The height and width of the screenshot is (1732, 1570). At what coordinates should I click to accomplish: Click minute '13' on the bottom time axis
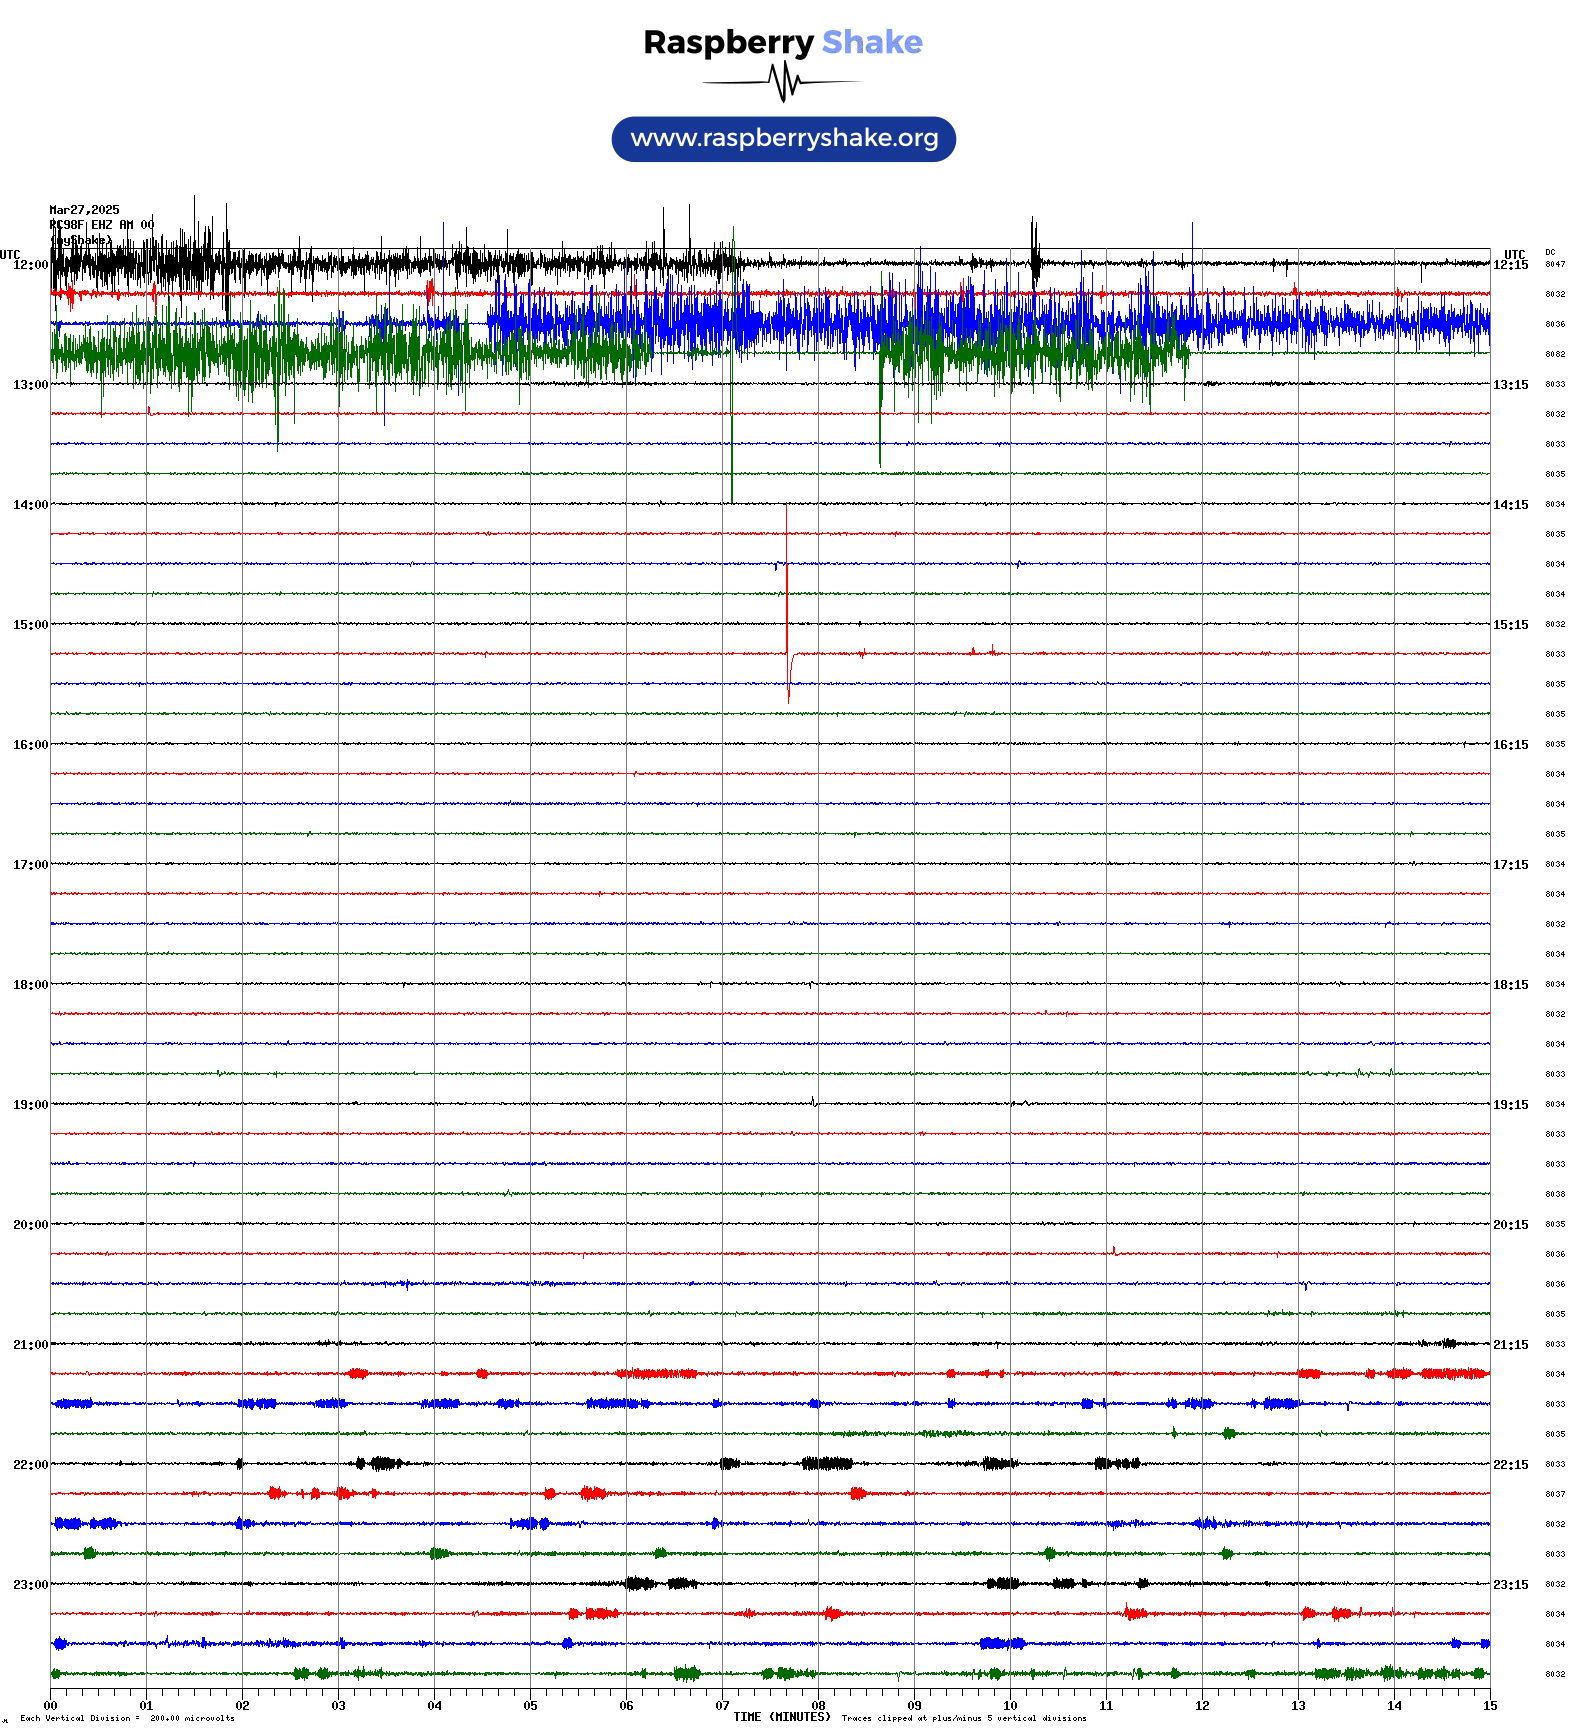(1298, 1706)
